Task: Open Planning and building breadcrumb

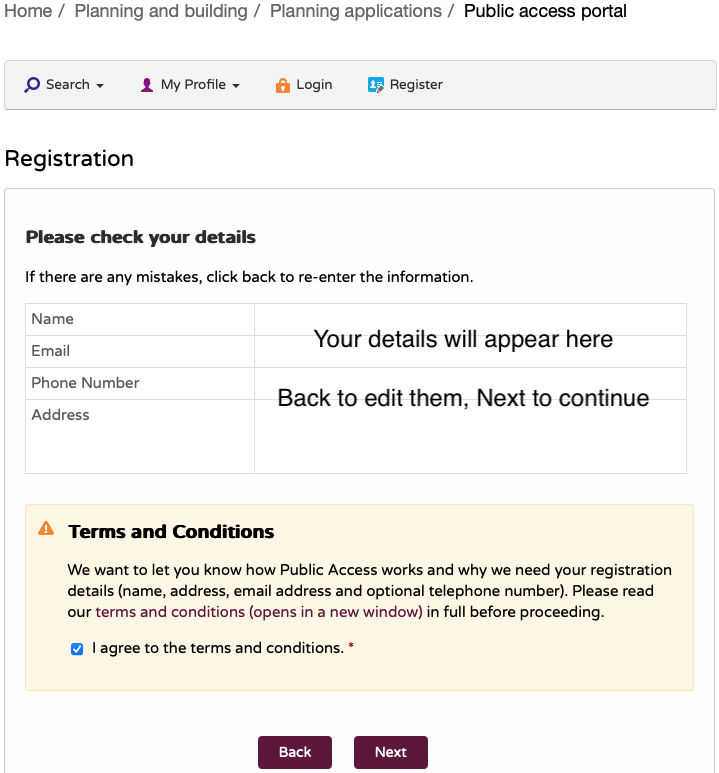Action: (x=160, y=12)
